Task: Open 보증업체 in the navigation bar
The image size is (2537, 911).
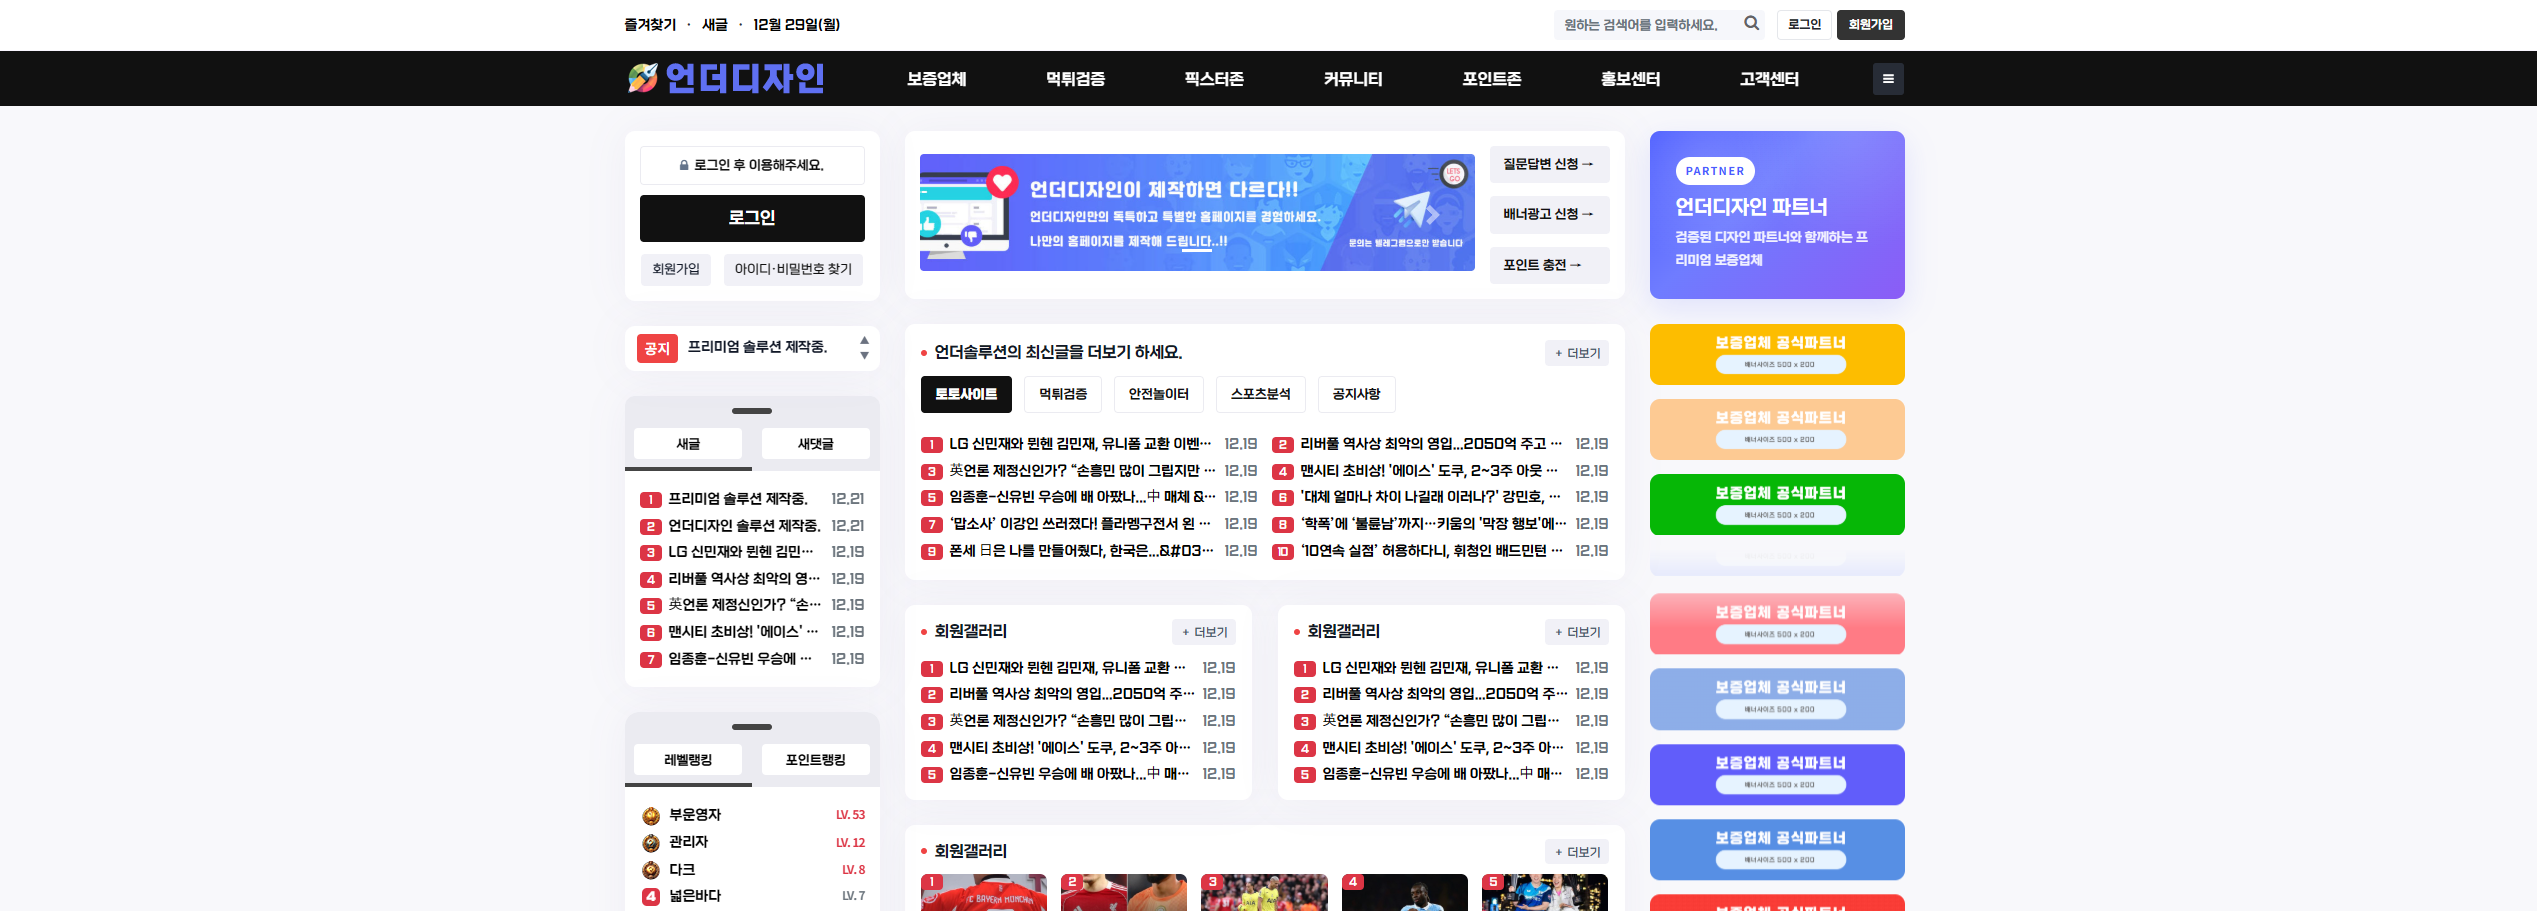Action: pos(936,79)
